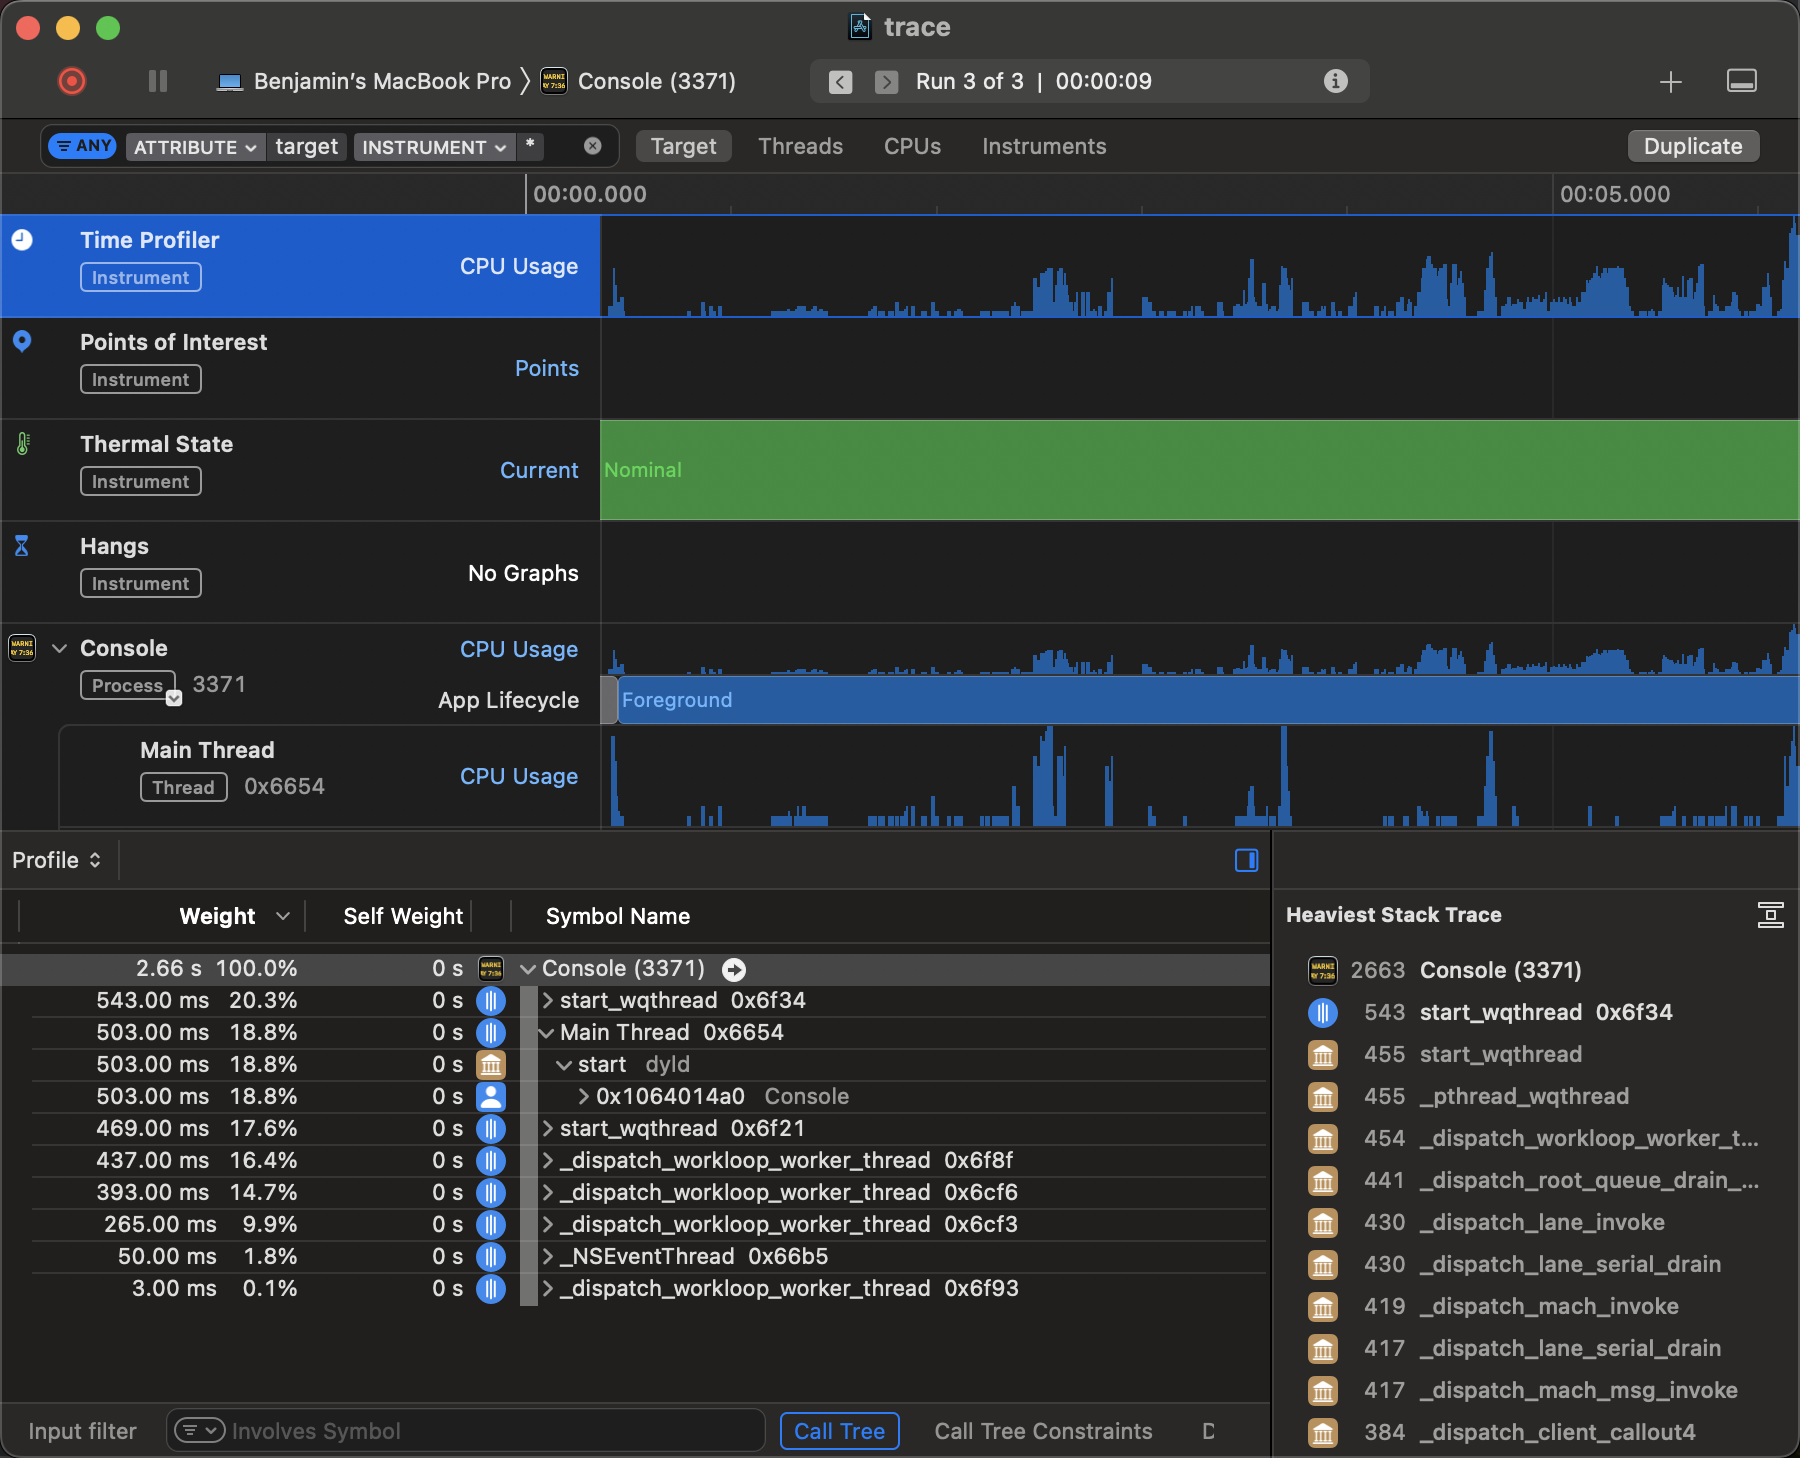Go to the previous run arrow
The height and width of the screenshot is (1458, 1800).
841,82
